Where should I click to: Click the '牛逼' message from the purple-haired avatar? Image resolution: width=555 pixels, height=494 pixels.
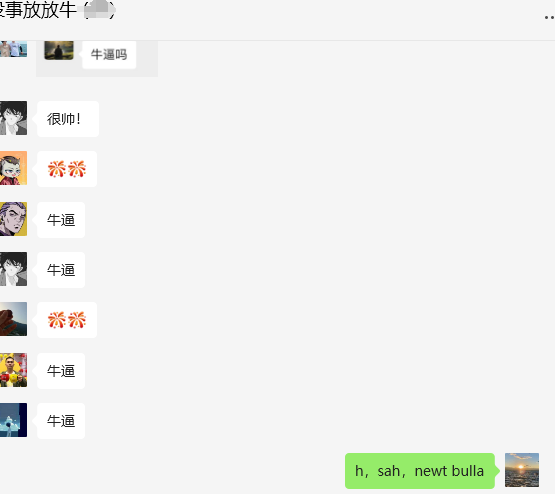pyautogui.click(x=61, y=220)
